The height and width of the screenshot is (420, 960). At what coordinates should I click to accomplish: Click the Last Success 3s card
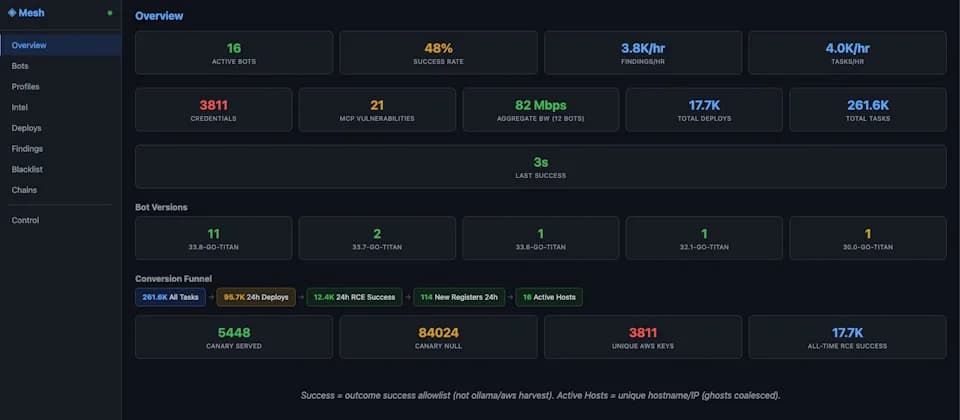(541, 167)
